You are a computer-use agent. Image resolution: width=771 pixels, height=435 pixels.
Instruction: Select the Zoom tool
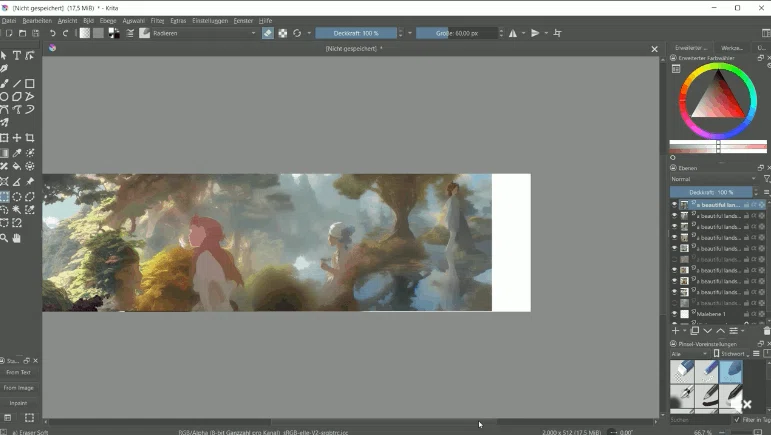(x=4, y=238)
